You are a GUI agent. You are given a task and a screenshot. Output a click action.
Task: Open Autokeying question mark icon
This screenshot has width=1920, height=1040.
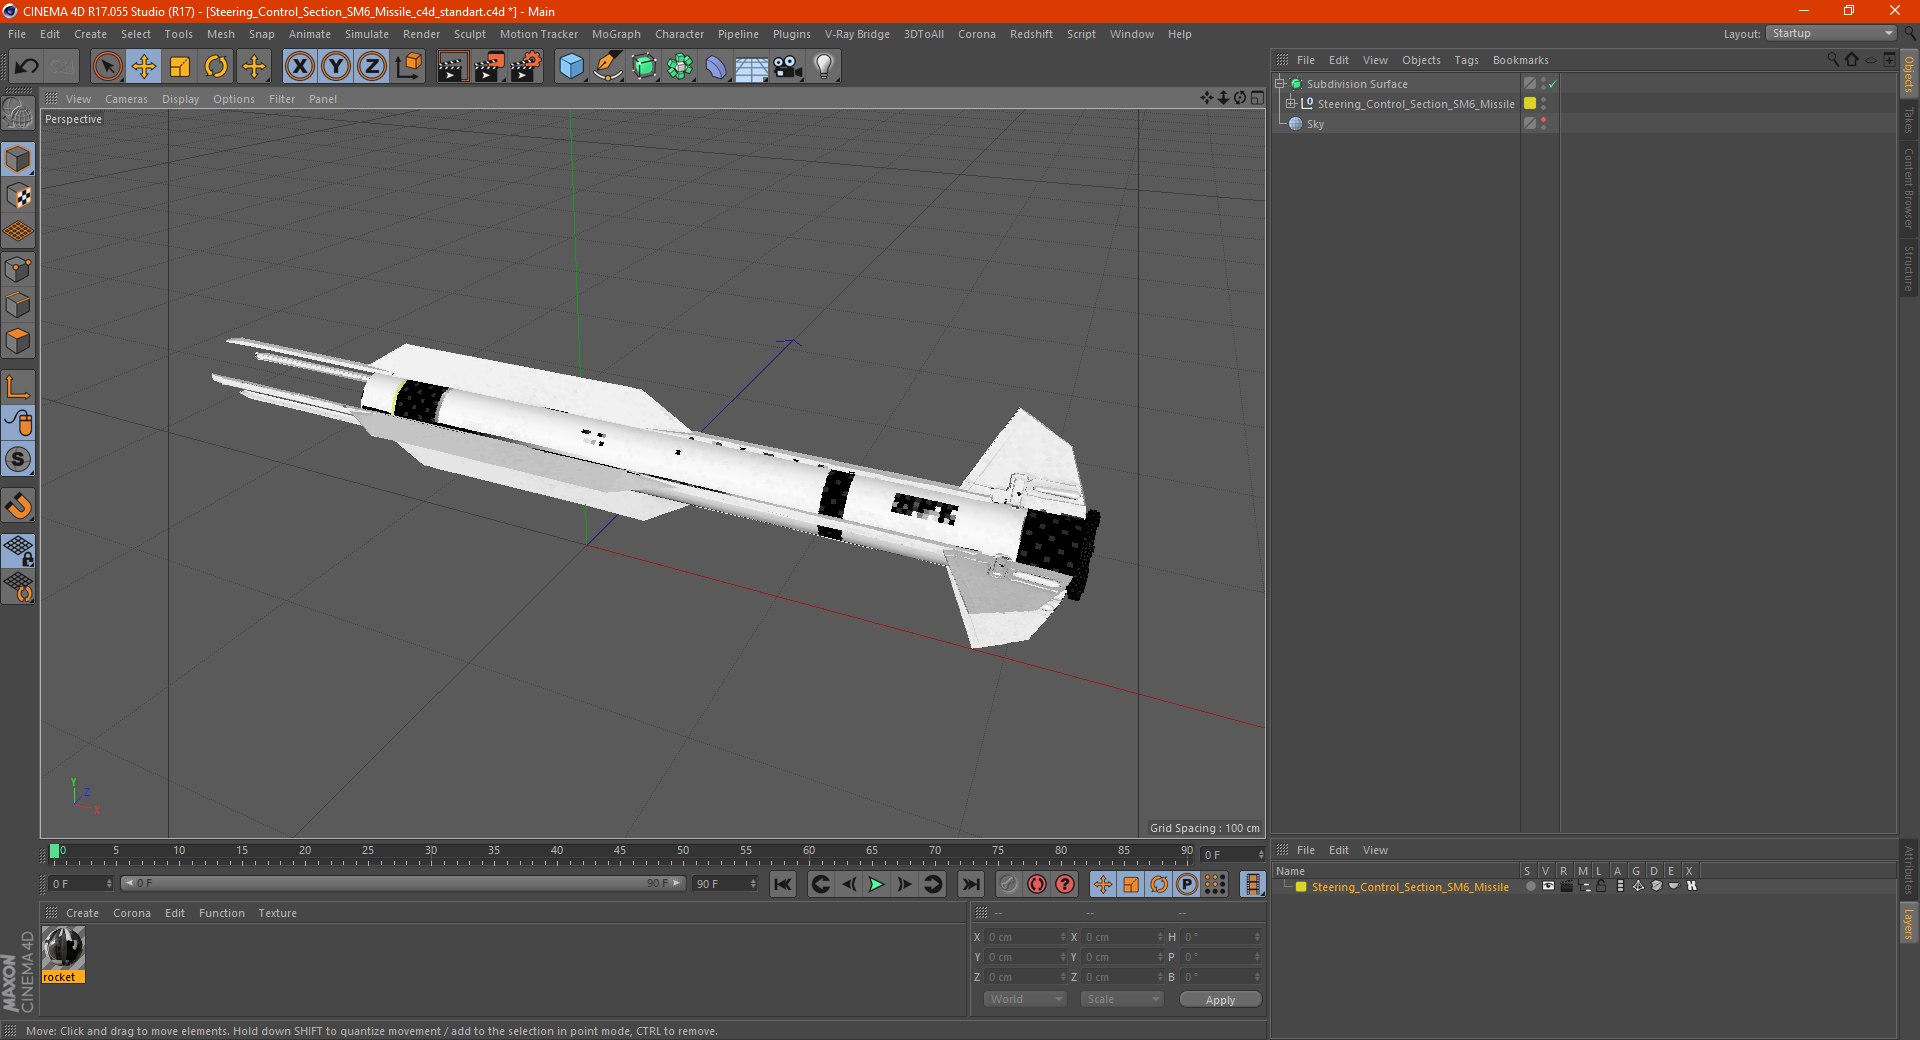[1065, 884]
